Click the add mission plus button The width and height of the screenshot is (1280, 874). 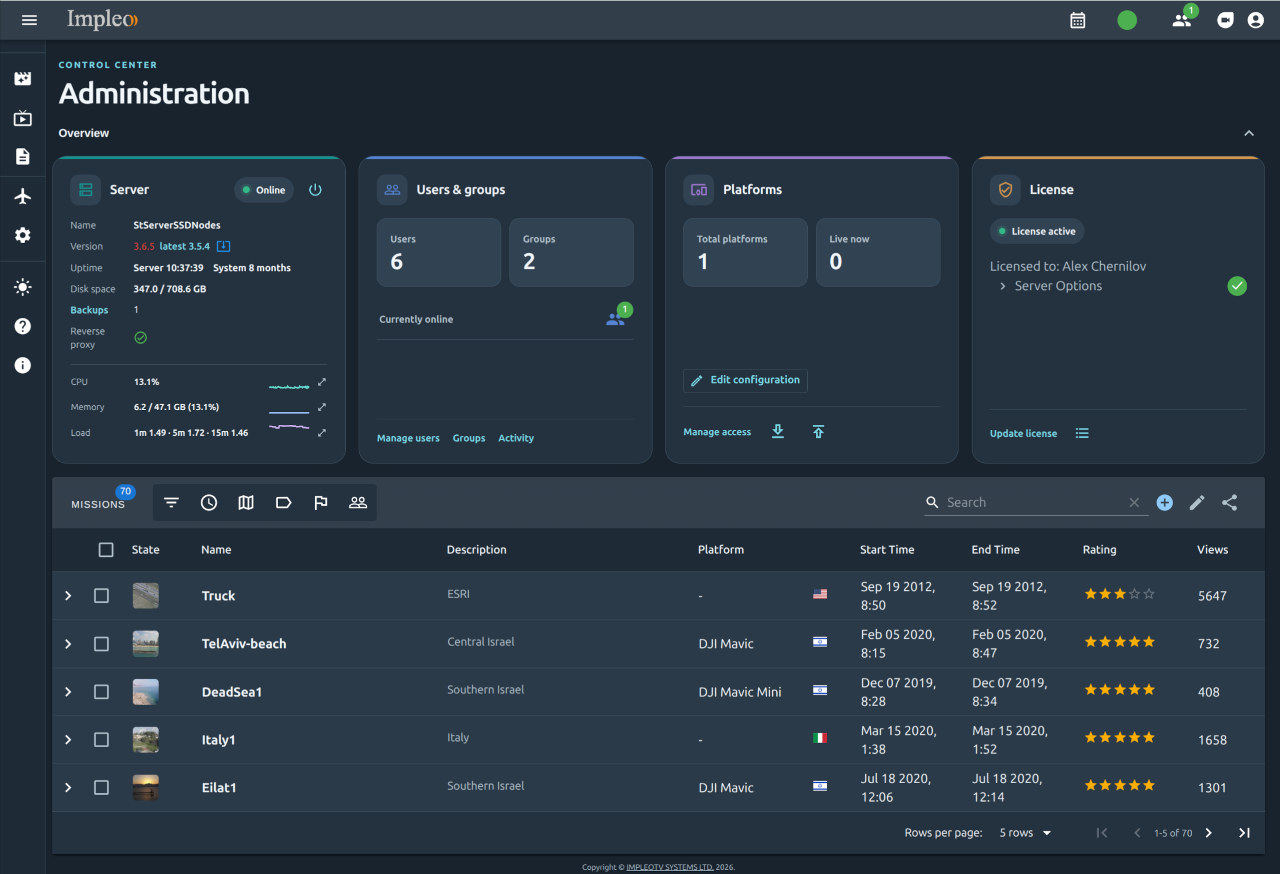1164,503
